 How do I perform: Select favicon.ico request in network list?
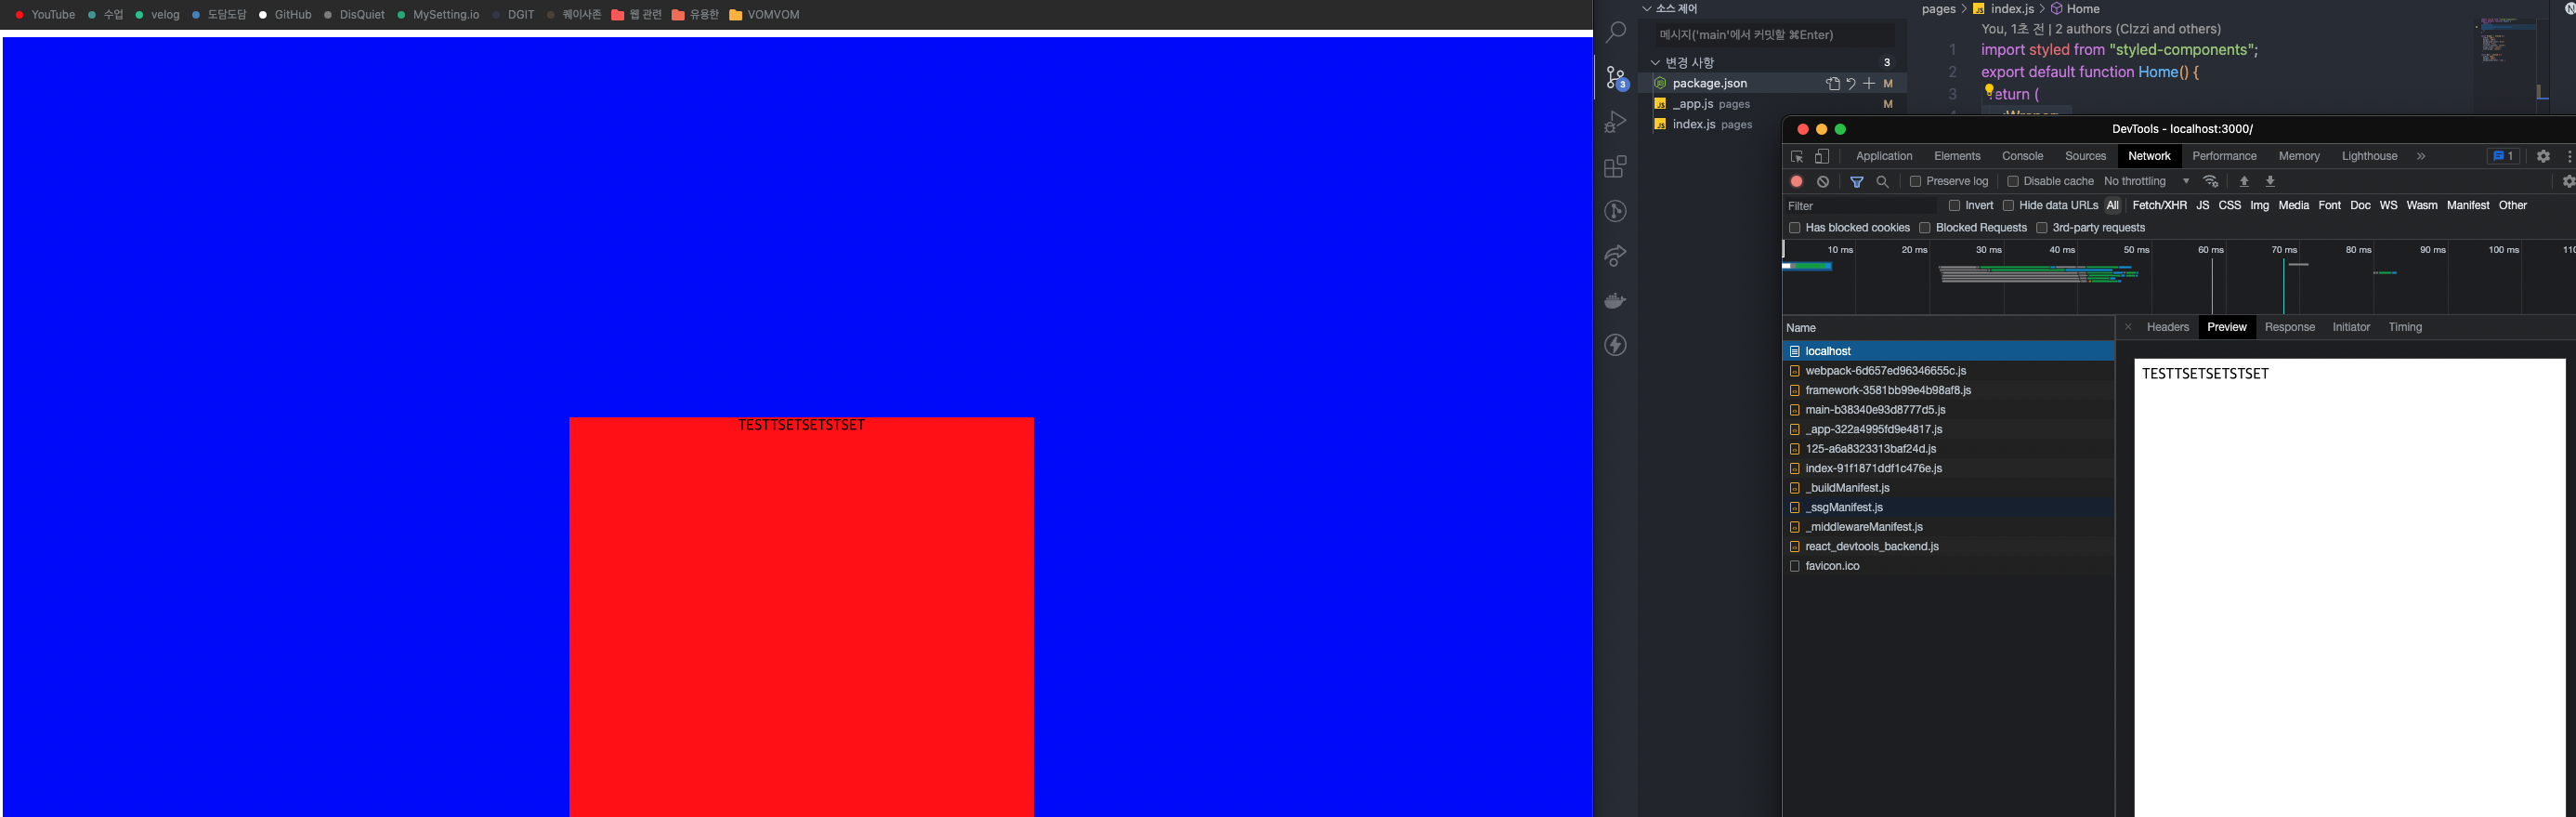click(x=1947, y=566)
